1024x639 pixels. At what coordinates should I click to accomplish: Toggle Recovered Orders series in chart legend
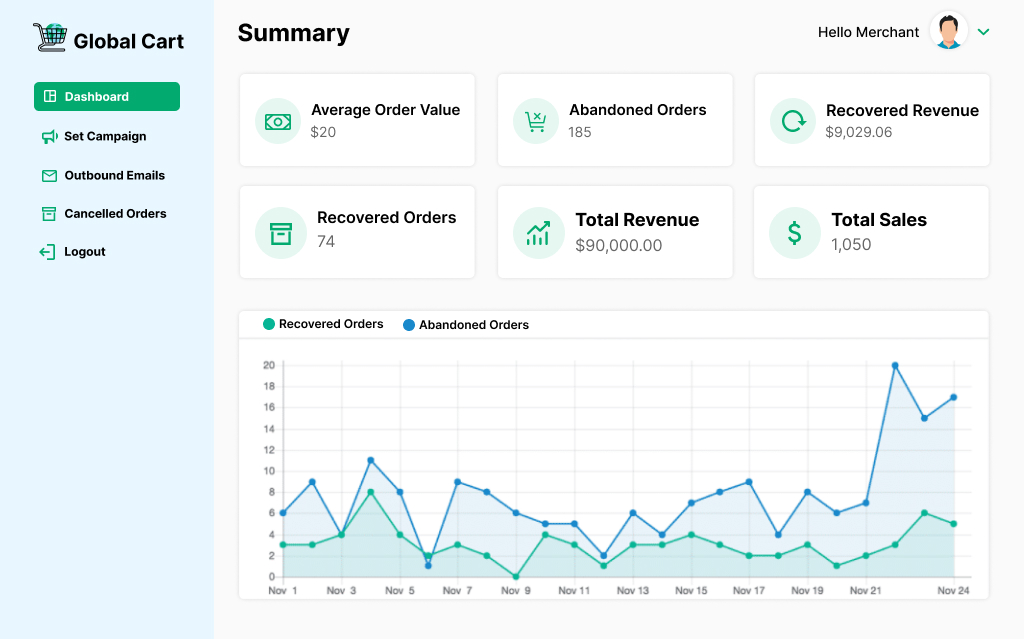click(x=330, y=324)
